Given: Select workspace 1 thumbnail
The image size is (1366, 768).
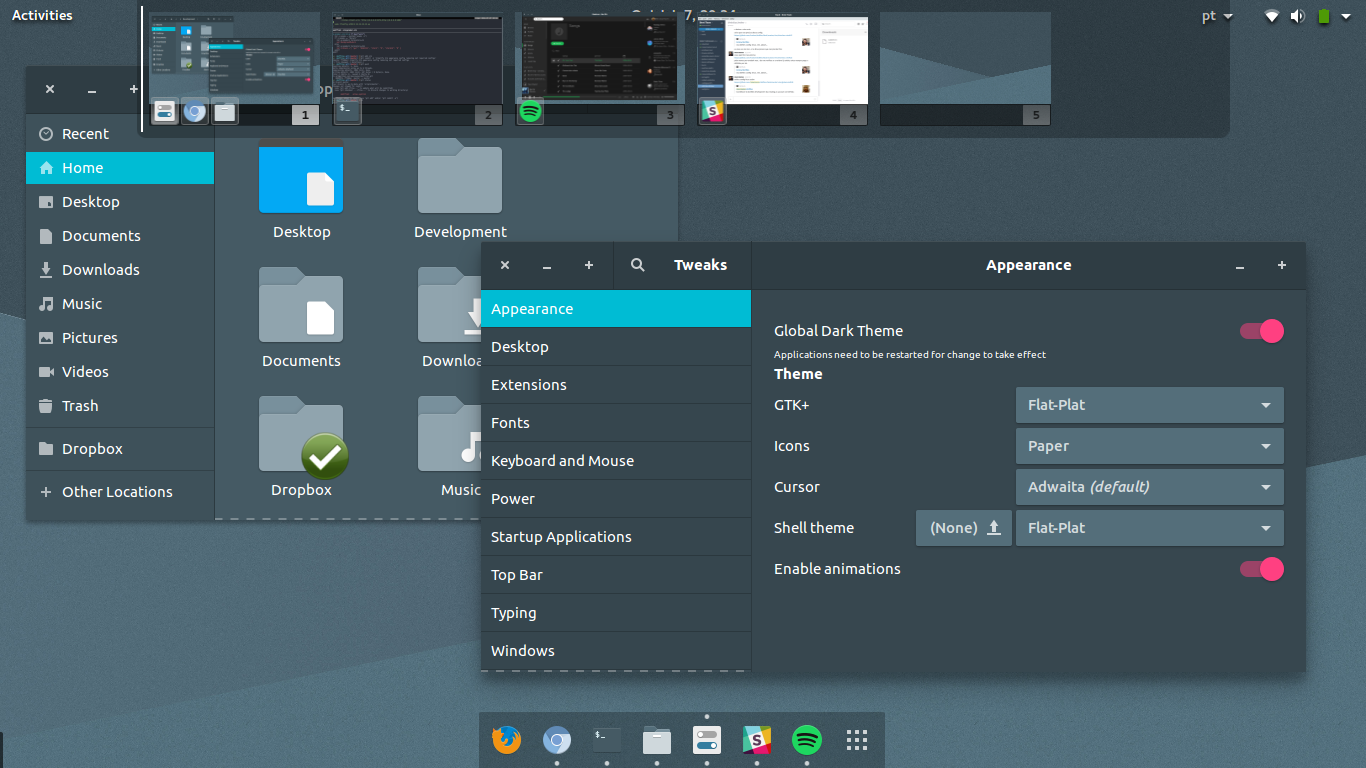Looking at the screenshot, I should tap(234, 68).
